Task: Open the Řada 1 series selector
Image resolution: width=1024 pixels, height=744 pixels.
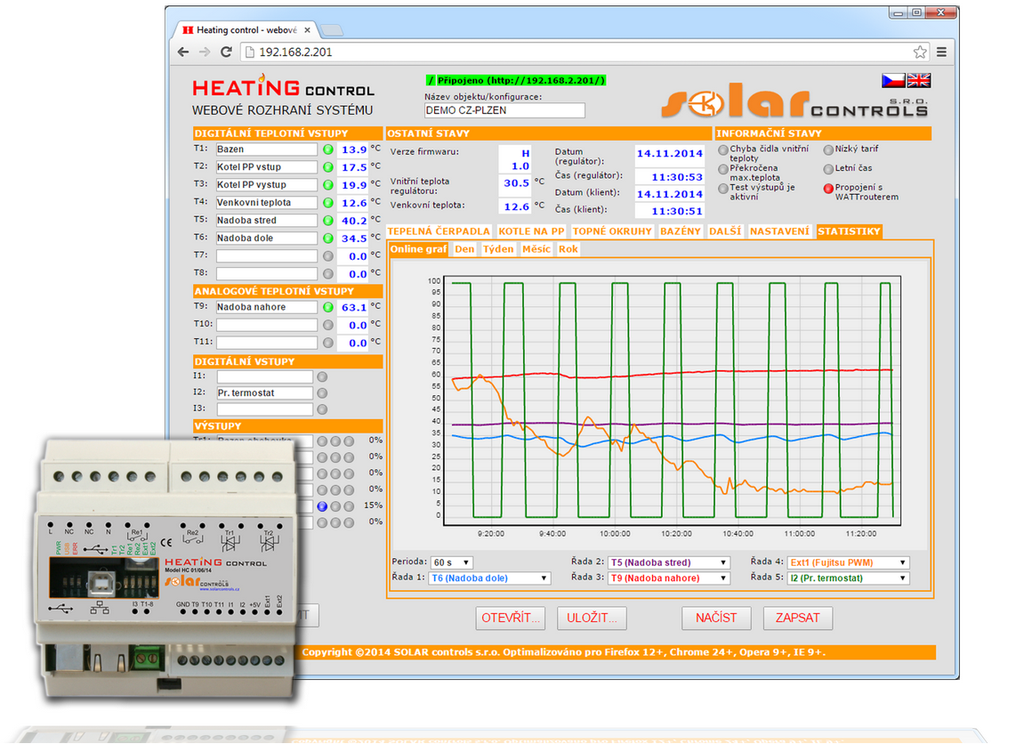Action: [x=489, y=577]
